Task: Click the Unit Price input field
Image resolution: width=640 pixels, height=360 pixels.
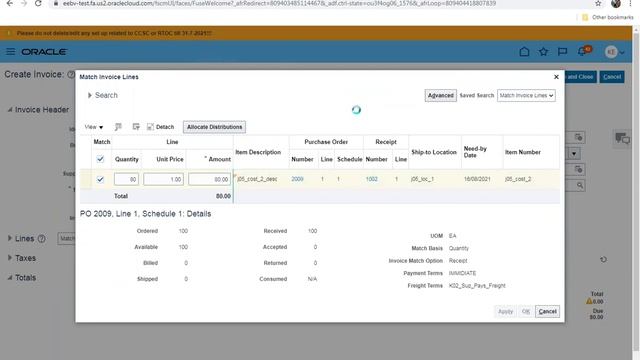Action: click(x=163, y=179)
